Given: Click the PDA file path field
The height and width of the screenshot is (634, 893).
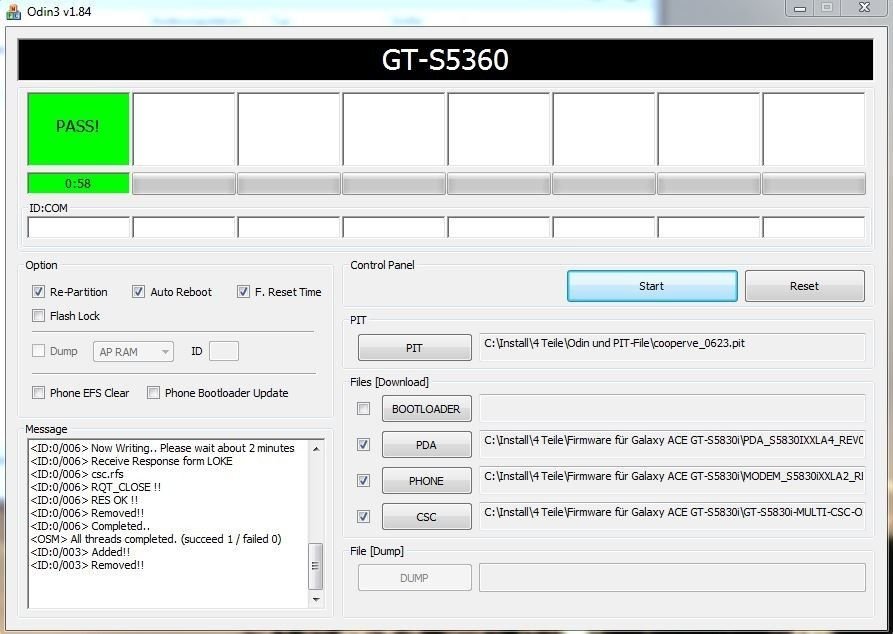Looking at the screenshot, I should point(672,444).
